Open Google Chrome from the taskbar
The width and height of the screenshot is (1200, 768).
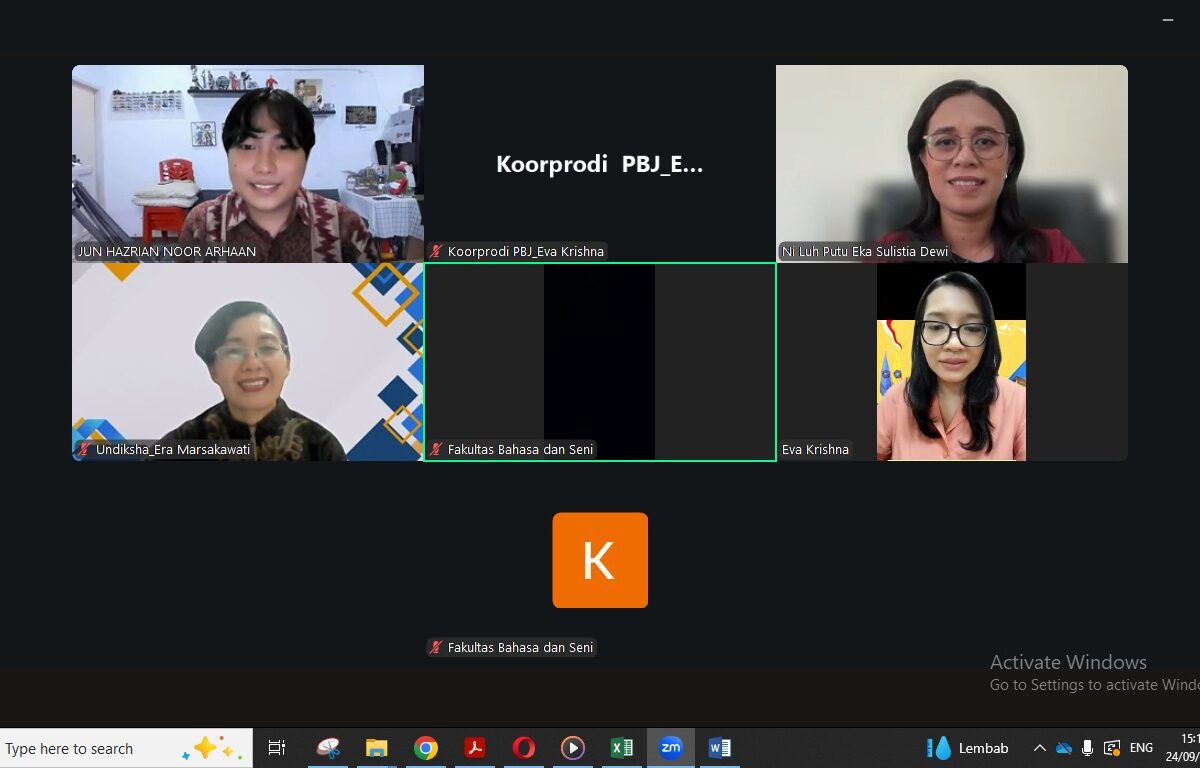(426, 748)
